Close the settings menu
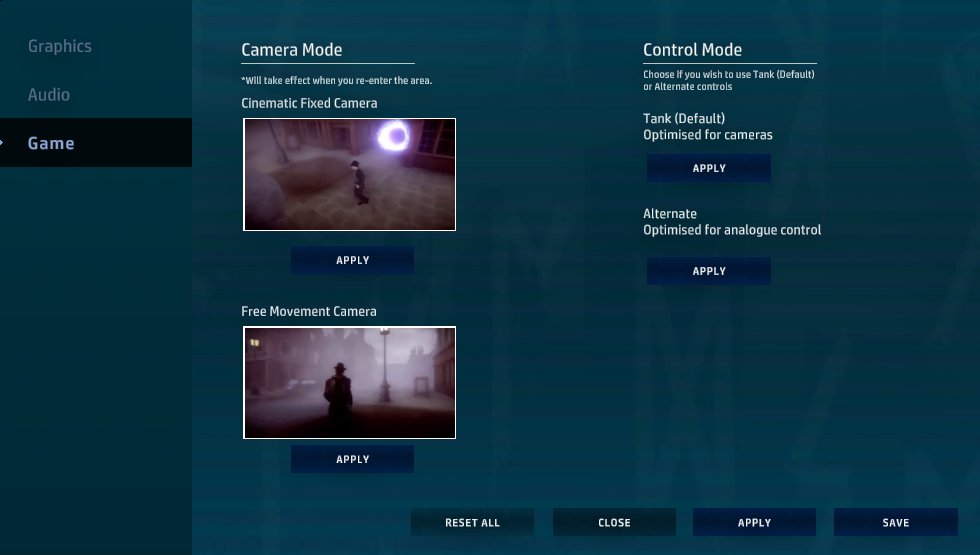 click(x=614, y=522)
